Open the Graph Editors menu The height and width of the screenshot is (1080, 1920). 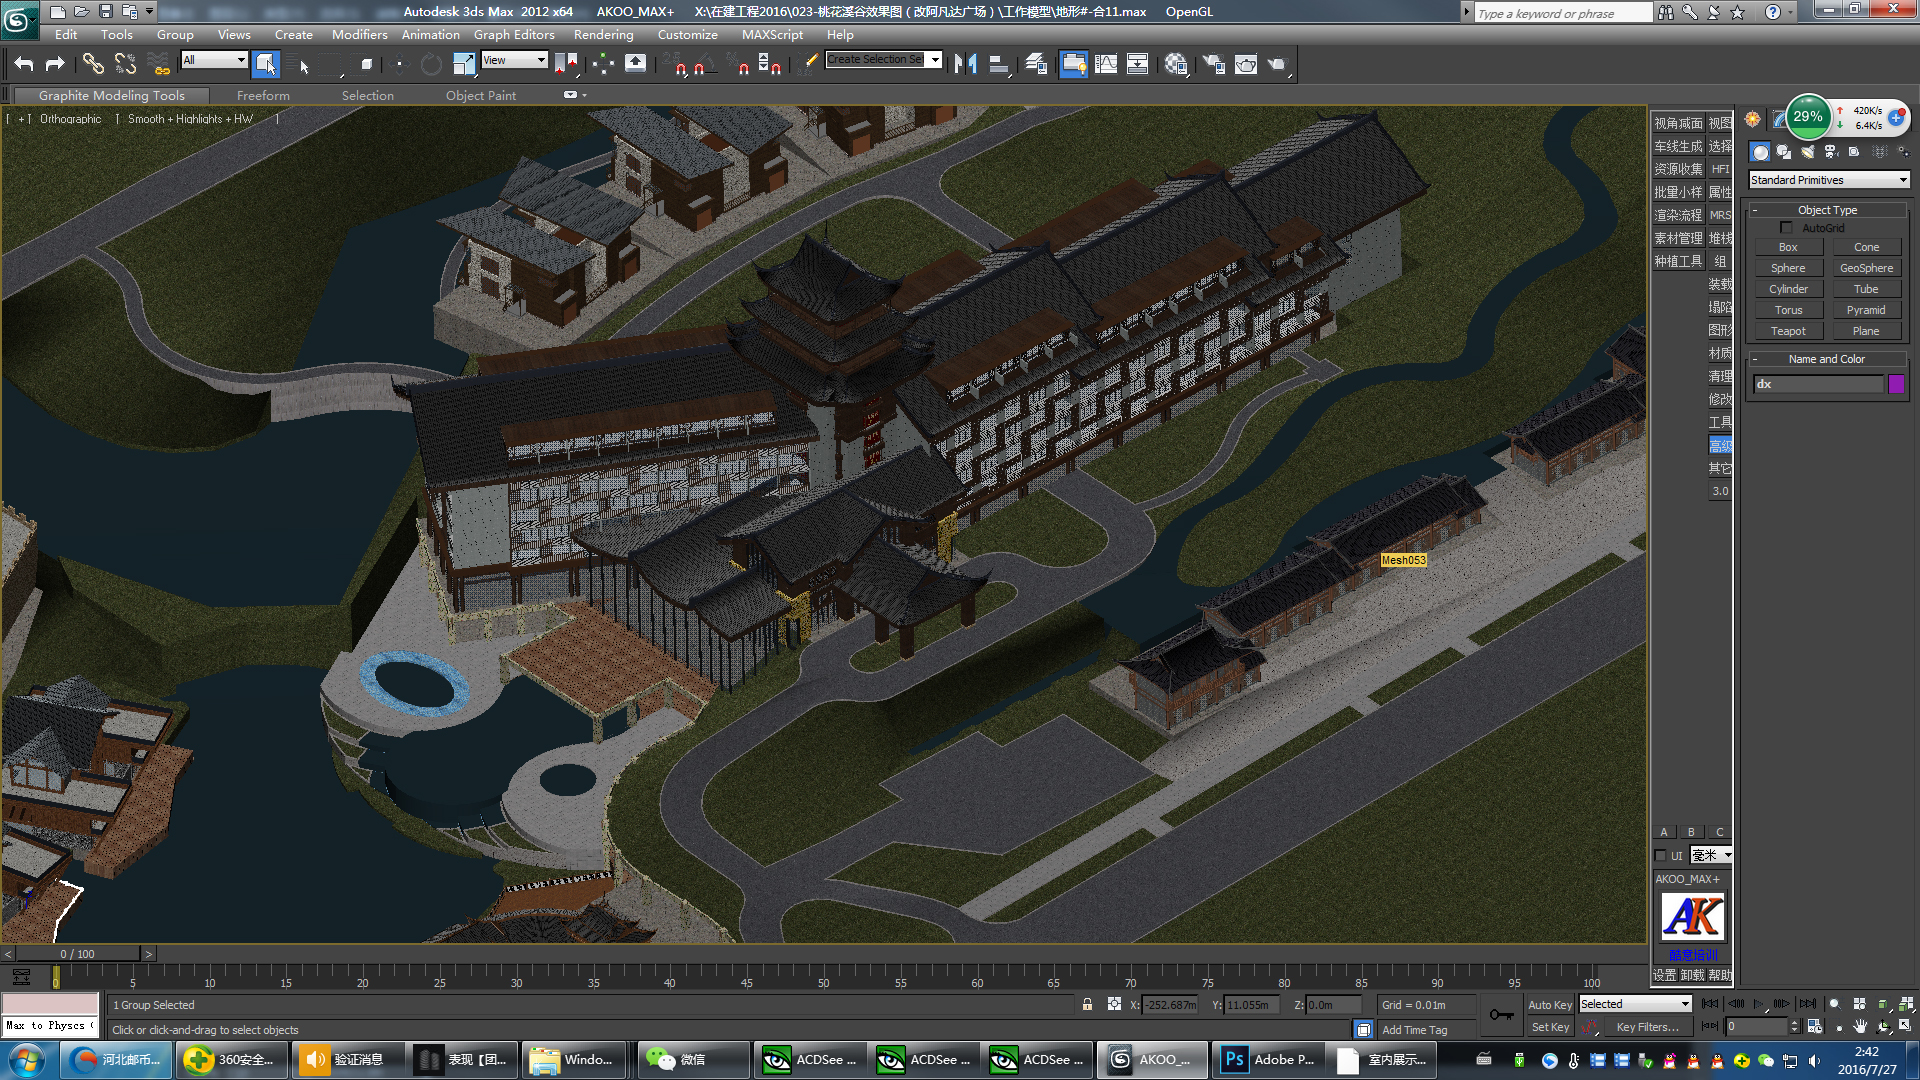(514, 34)
